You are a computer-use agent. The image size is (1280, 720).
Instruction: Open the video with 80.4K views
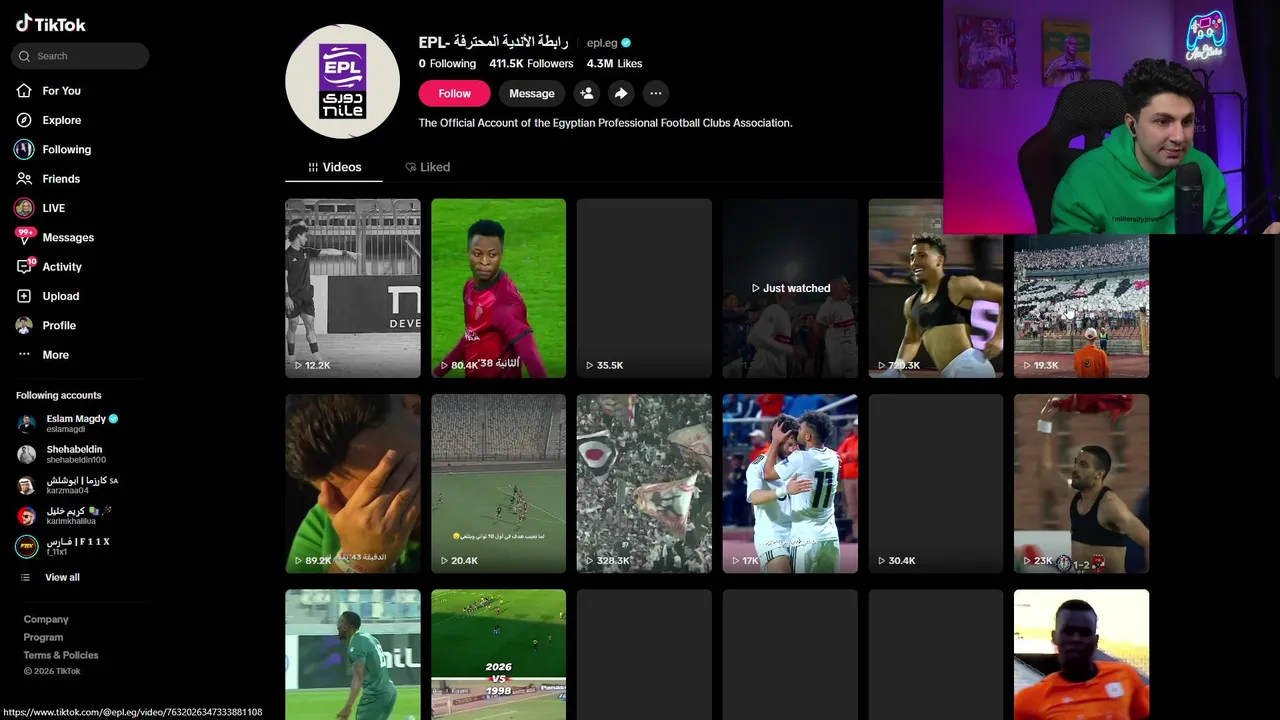(x=499, y=288)
